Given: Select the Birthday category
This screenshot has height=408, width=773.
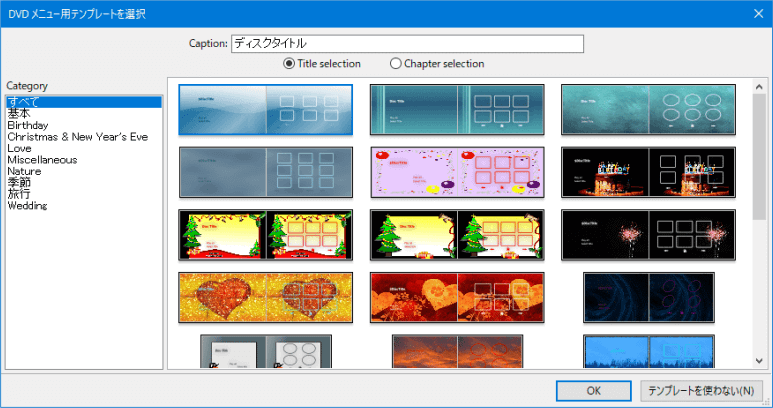Looking at the screenshot, I should (28, 125).
